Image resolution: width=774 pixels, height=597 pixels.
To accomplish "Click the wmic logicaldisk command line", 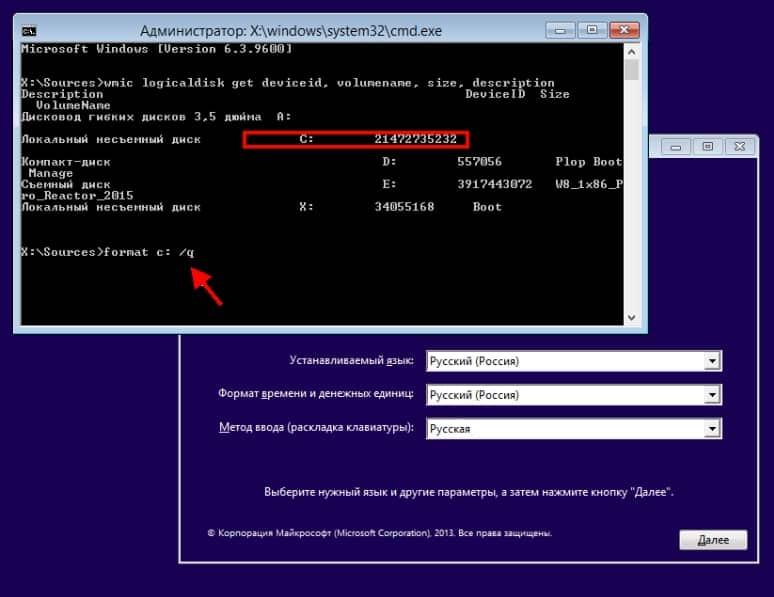I will tap(288, 82).
